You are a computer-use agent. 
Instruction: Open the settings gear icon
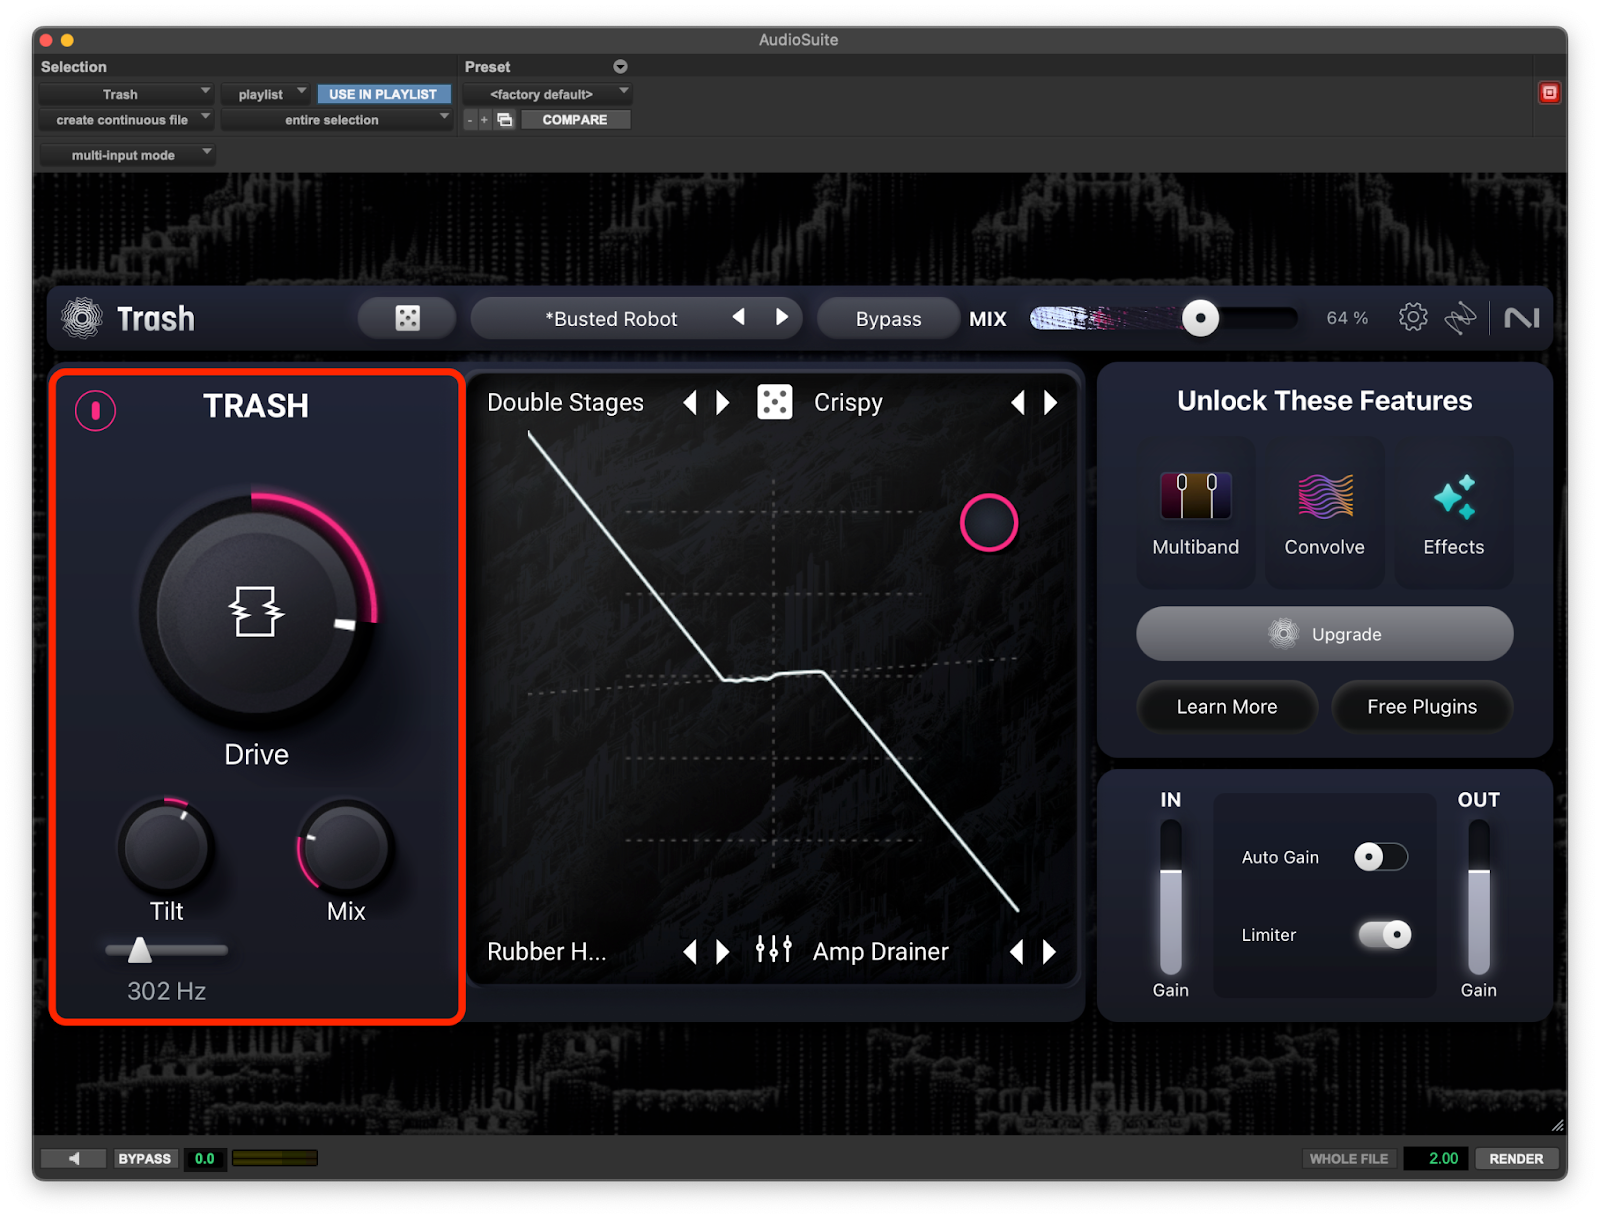(x=1412, y=318)
